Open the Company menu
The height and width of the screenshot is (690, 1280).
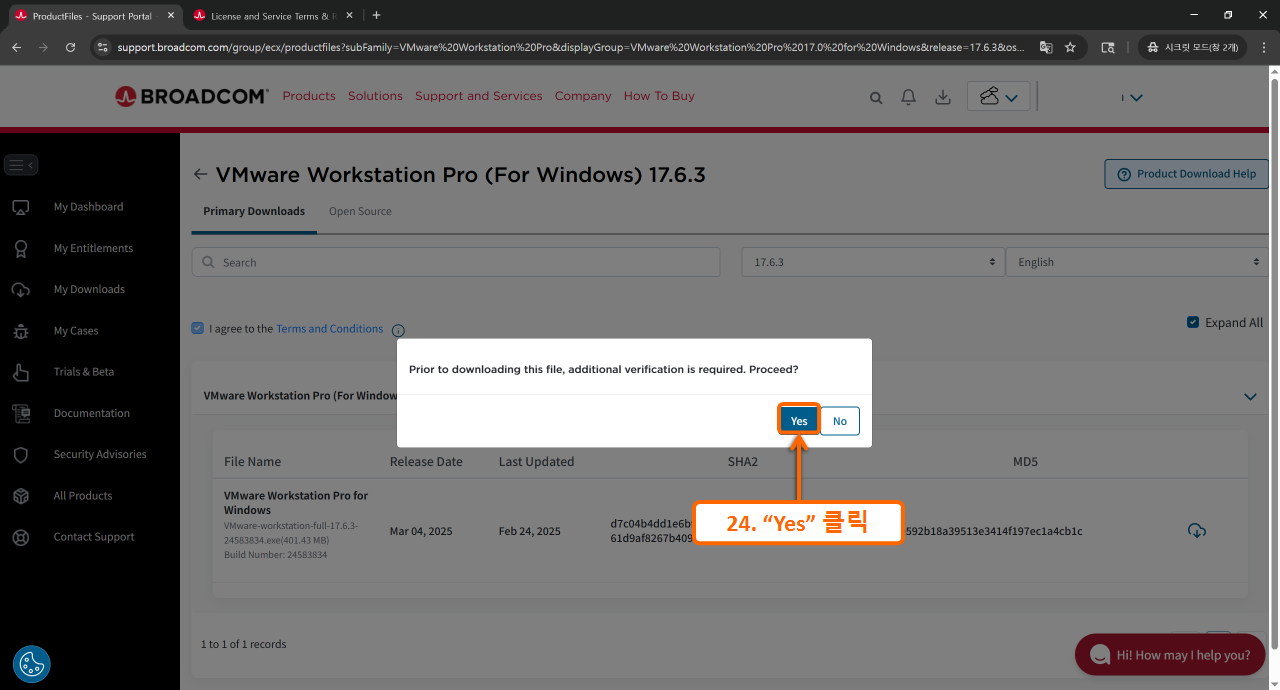pos(583,96)
